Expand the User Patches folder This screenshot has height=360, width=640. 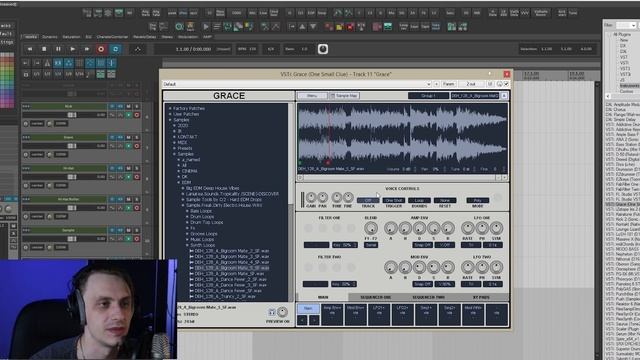[x=170, y=114]
